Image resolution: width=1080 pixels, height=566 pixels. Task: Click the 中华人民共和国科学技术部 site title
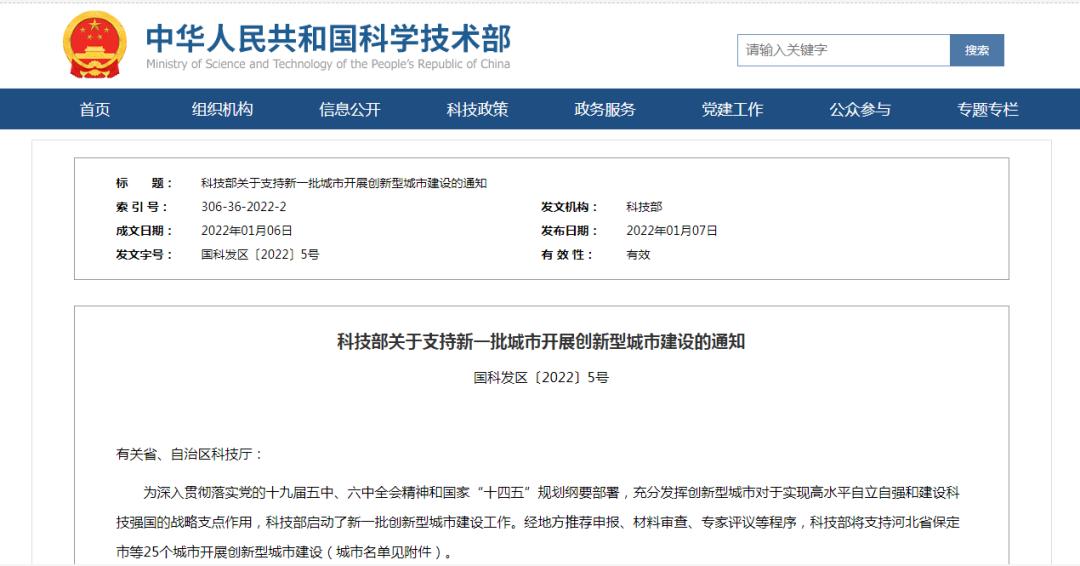pyautogui.click(x=328, y=39)
